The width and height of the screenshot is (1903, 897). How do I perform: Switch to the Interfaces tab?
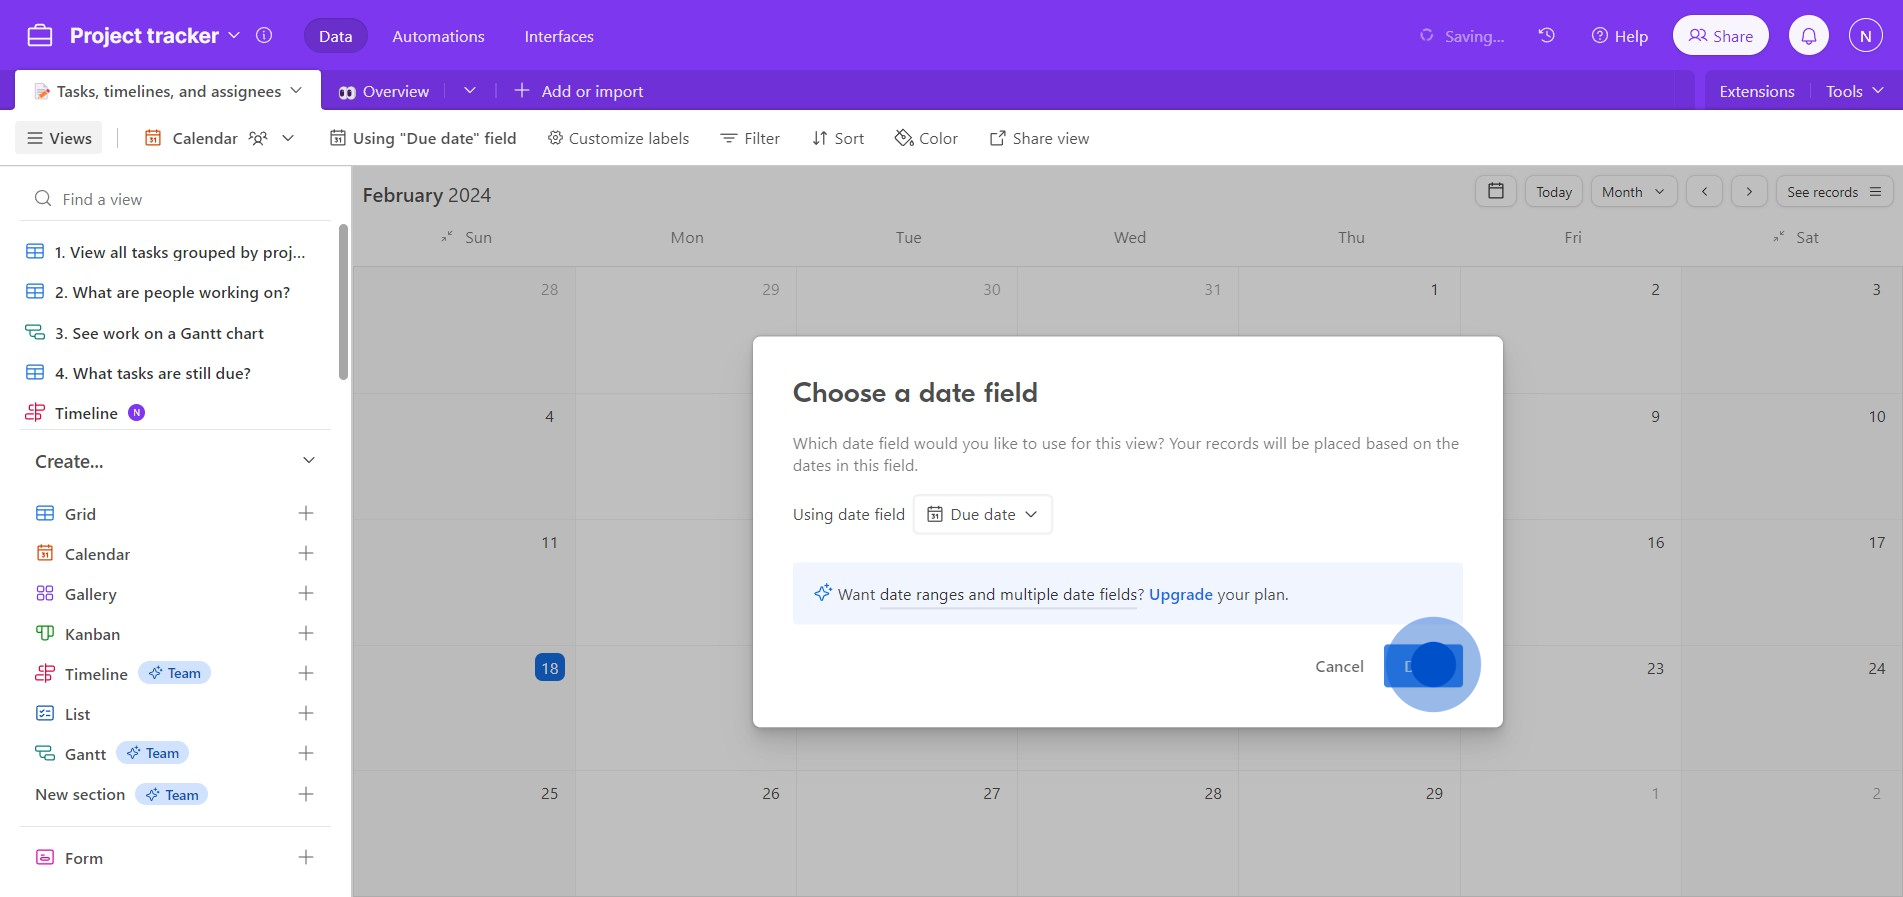point(559,36)
